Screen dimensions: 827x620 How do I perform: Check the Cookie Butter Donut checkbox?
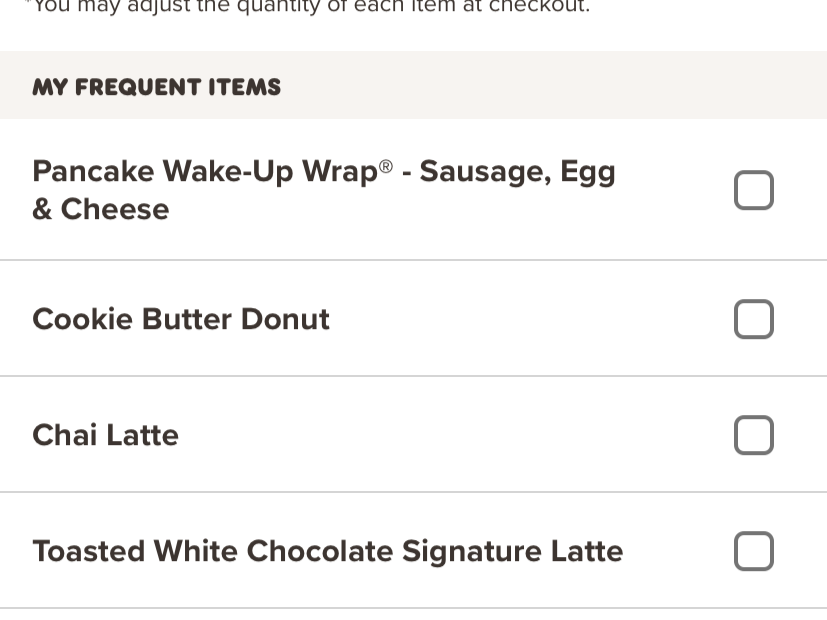tap(753, 319)
